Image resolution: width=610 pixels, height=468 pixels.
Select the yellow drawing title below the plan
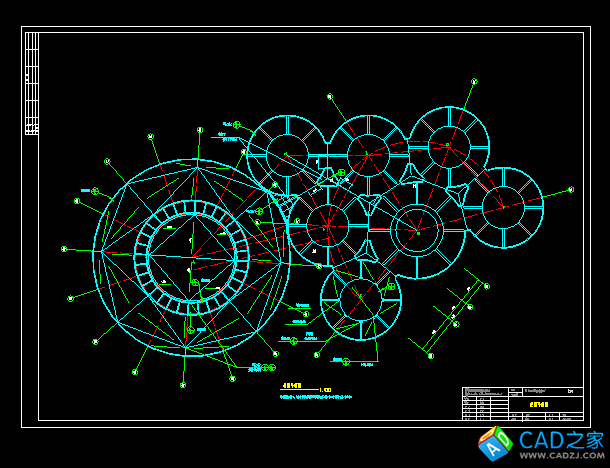tap(292, 384)
